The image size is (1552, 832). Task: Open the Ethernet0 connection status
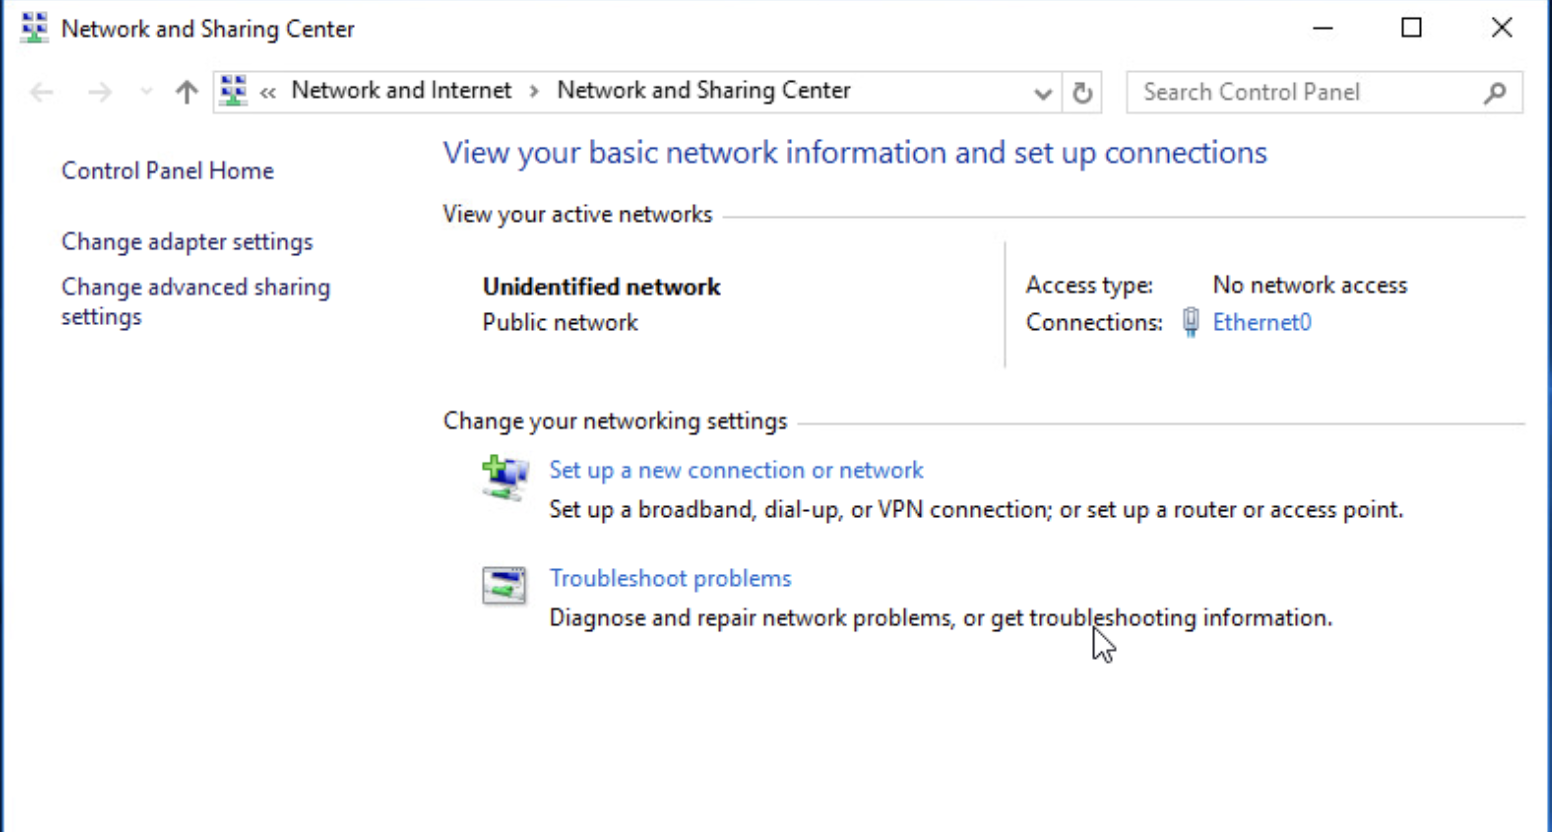coord(1261,322)
